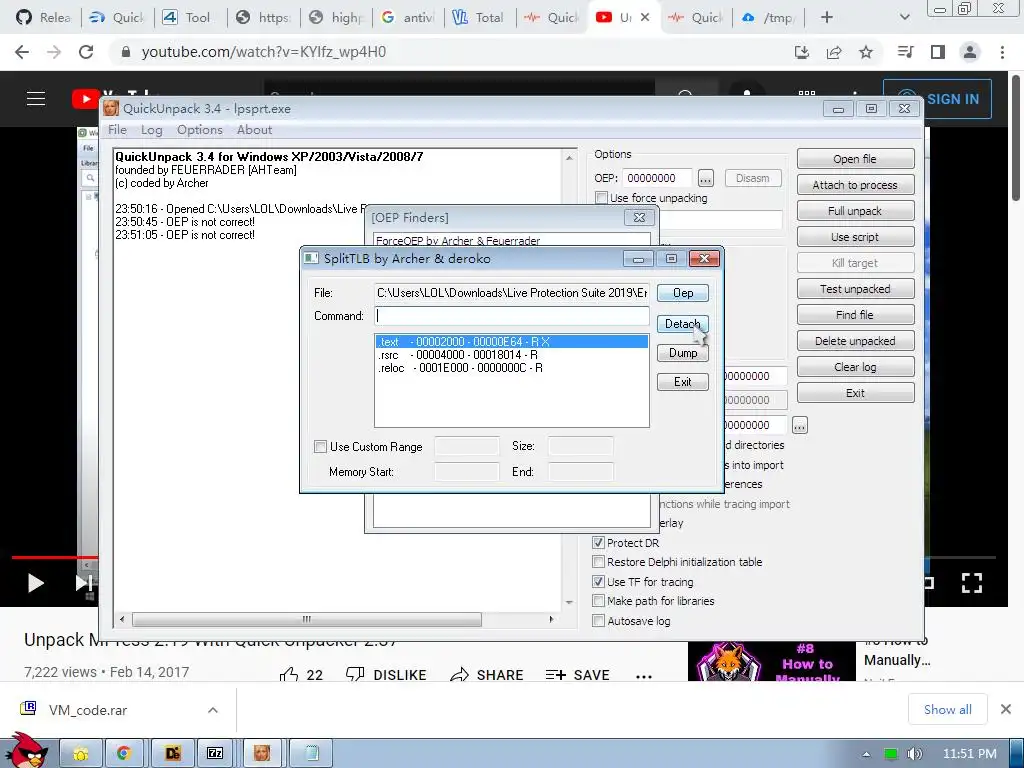Click DISLIKE under the video
This screenshot has width=1024, height=768.
pyautogui.click(x=386, y=675)
